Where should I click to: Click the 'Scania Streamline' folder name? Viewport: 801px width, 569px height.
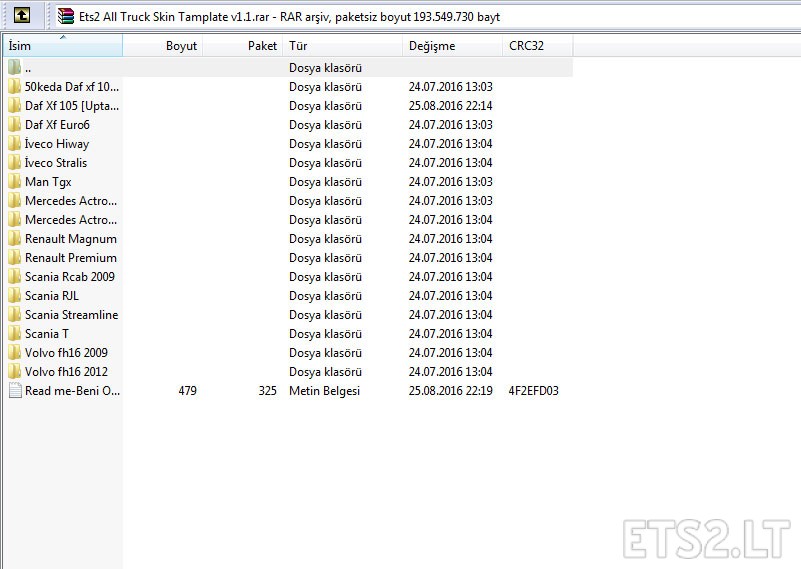click(72, 315)
